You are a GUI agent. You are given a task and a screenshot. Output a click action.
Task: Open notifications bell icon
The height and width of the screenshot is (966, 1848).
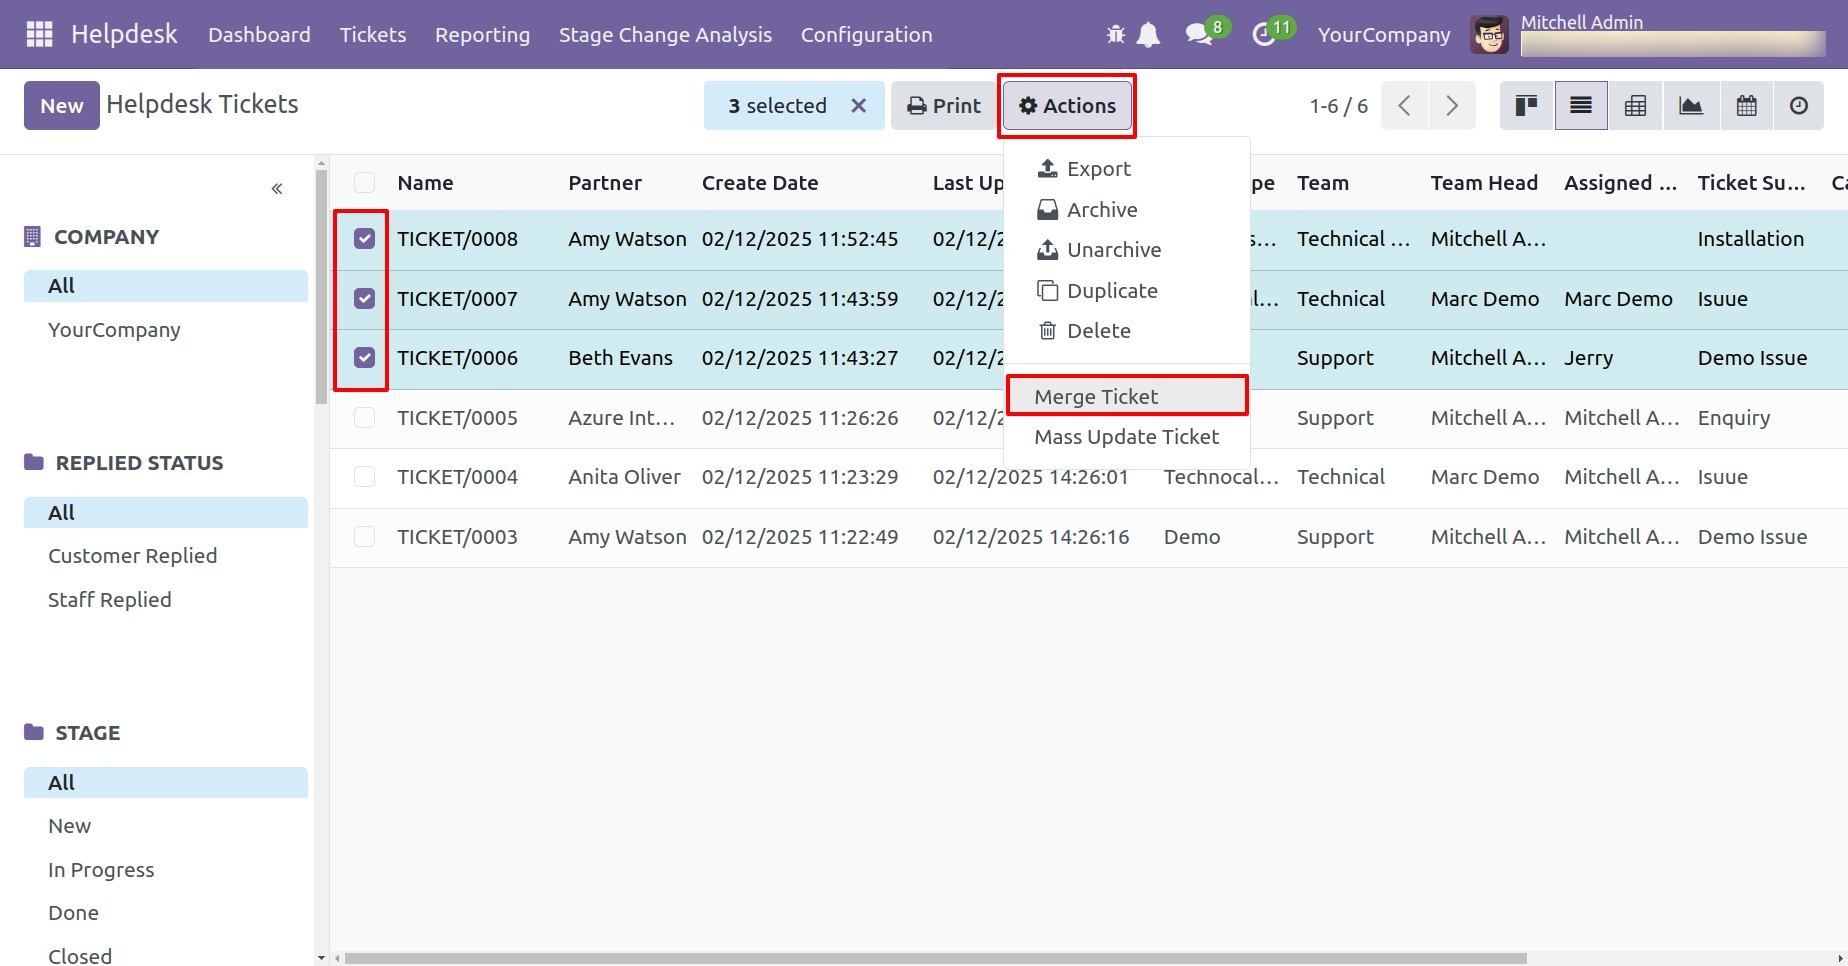1149,35
